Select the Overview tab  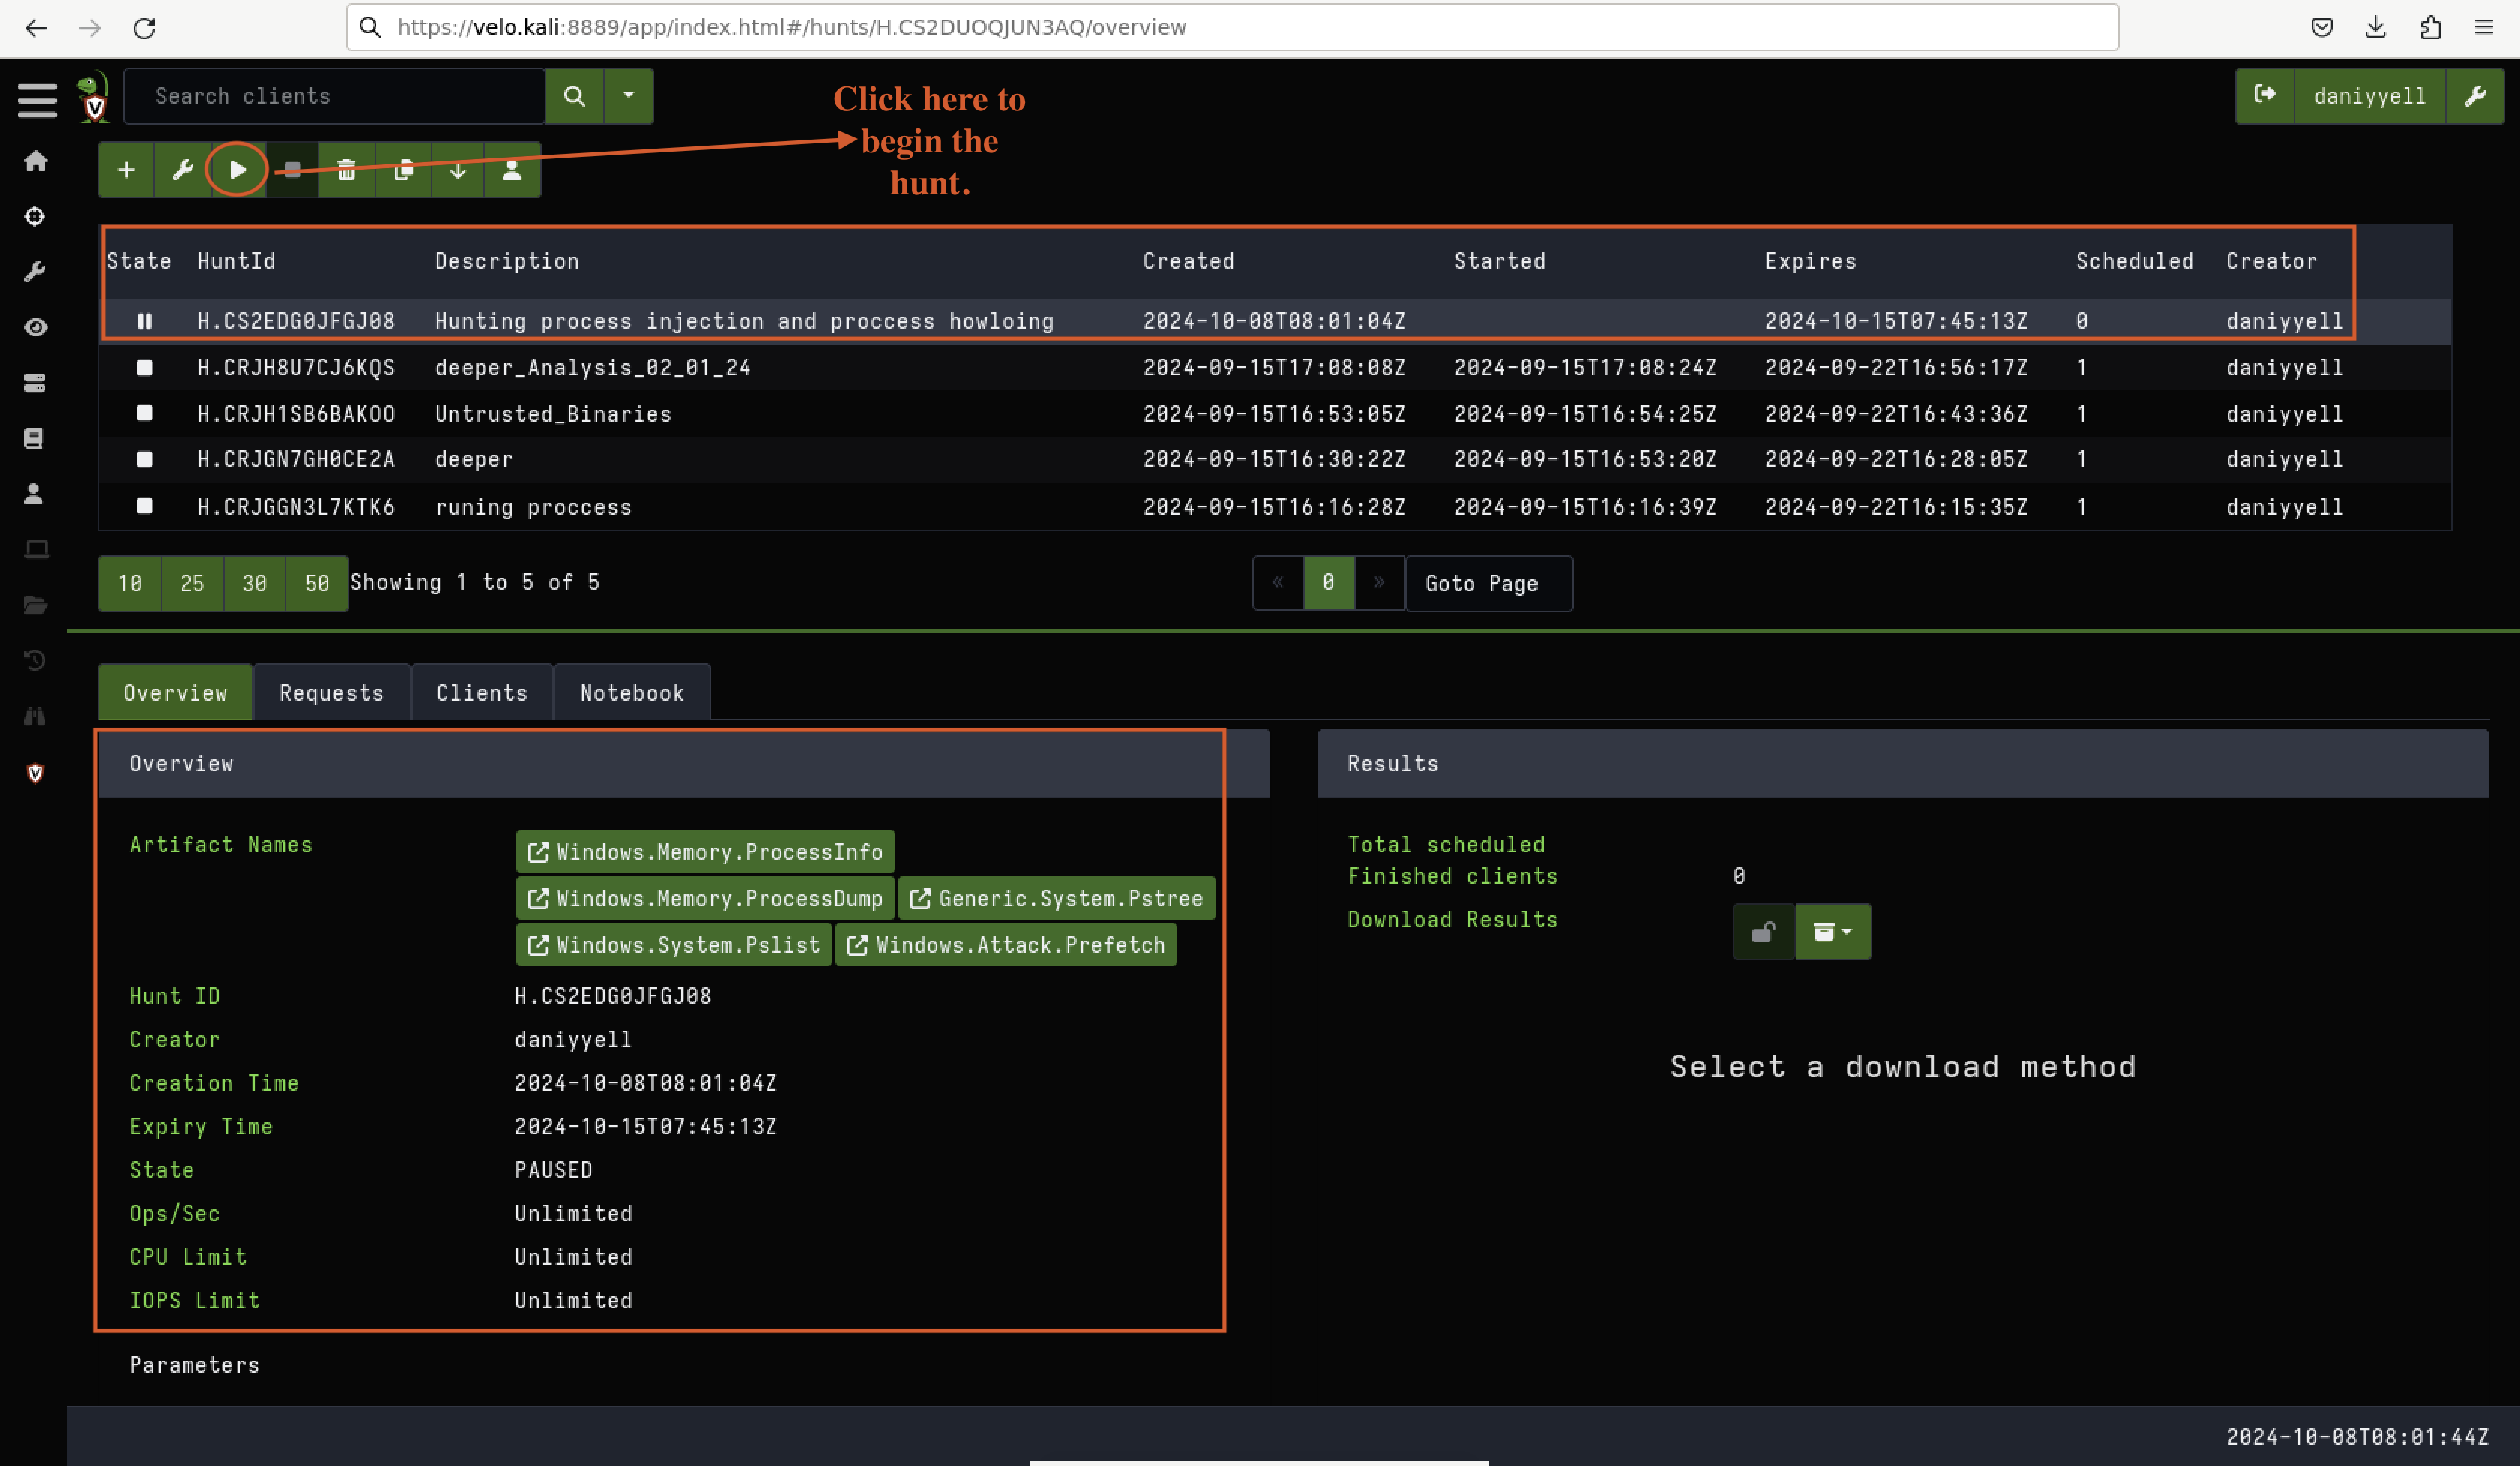tap(175, 693)
